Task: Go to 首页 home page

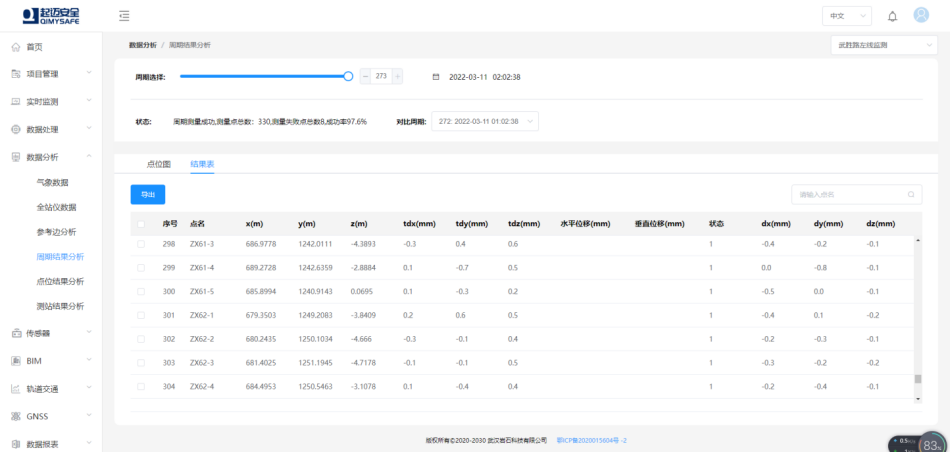Action: point(35,47)
